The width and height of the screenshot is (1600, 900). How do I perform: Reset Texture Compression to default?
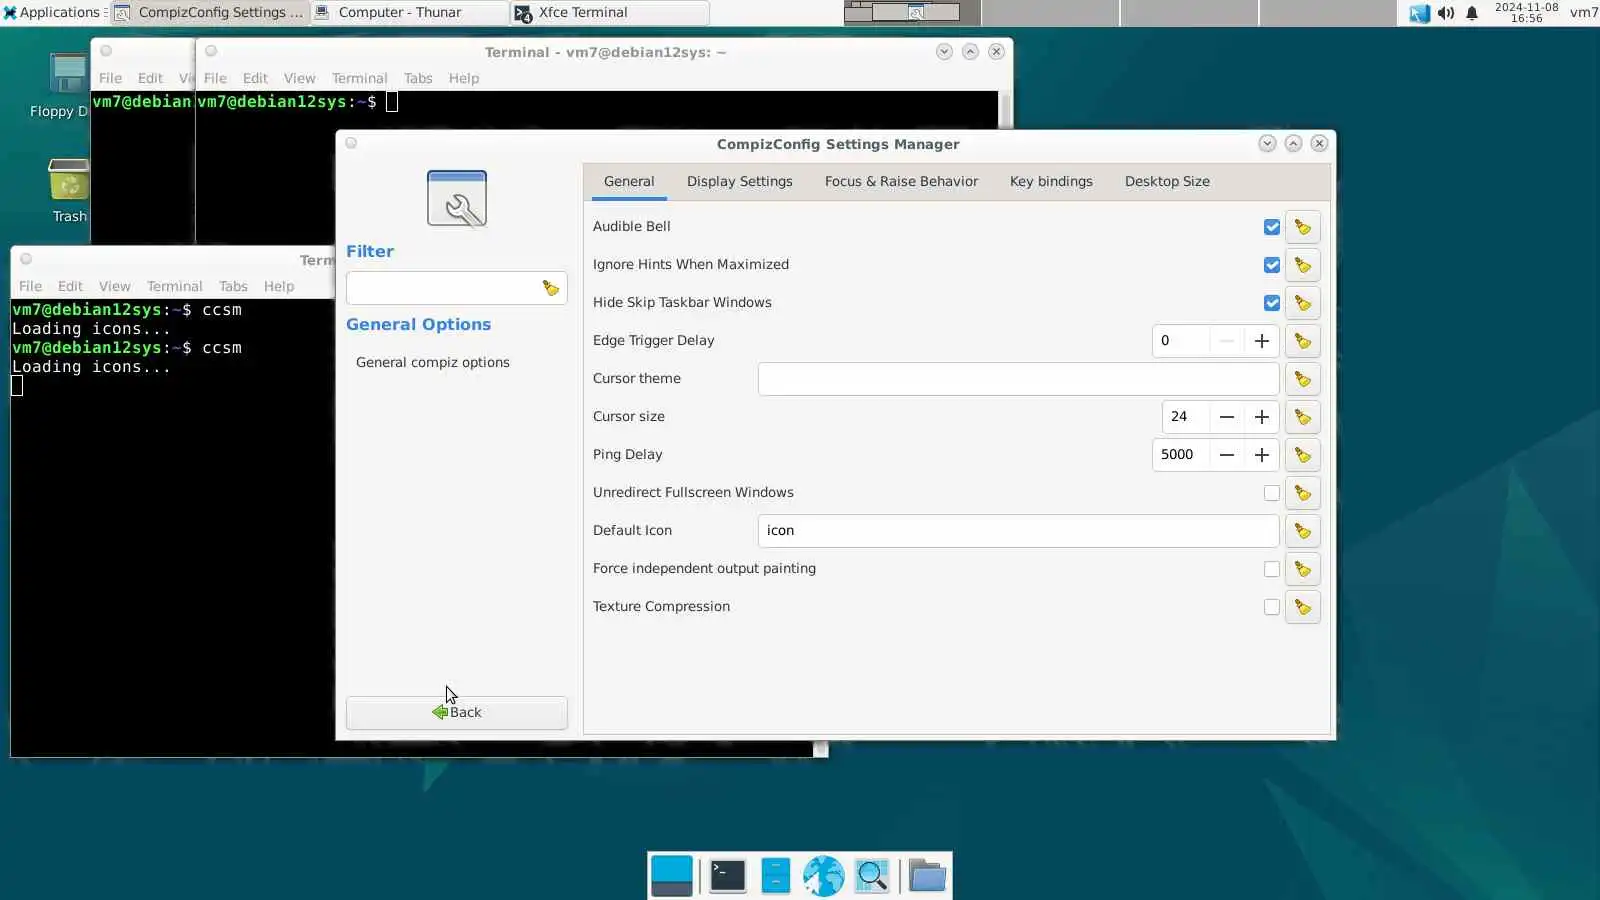1302,607
